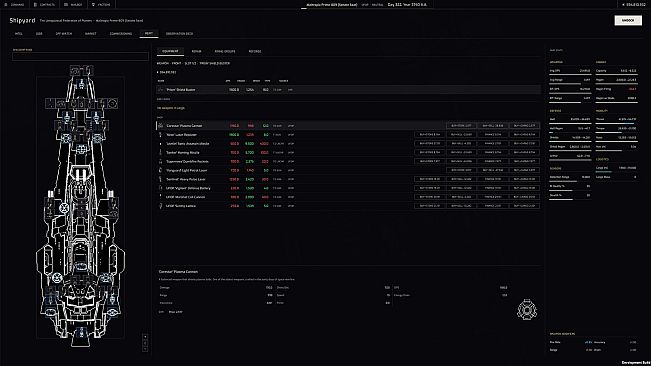Switch to the Intel shipyard tab

point(19,34)
